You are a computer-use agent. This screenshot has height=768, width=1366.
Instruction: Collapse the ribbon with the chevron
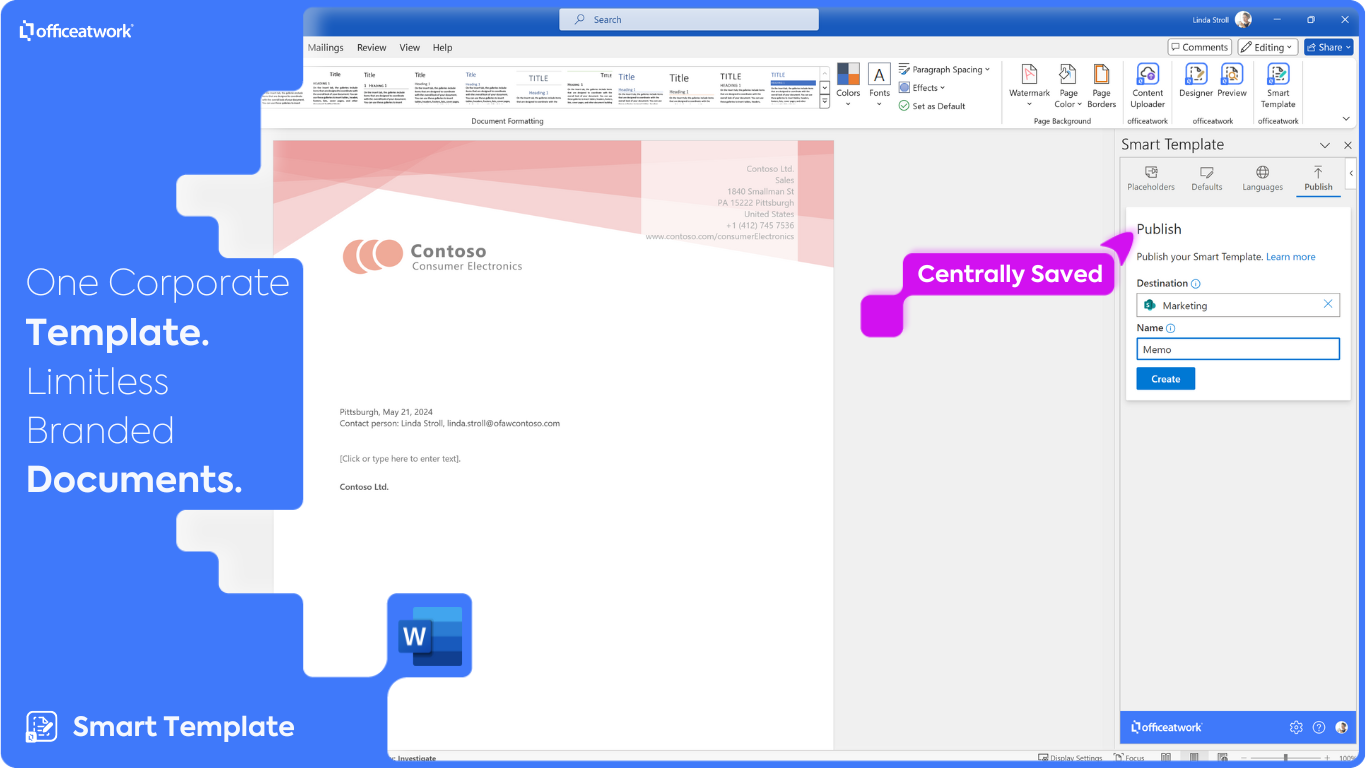tap(1347, 121)
